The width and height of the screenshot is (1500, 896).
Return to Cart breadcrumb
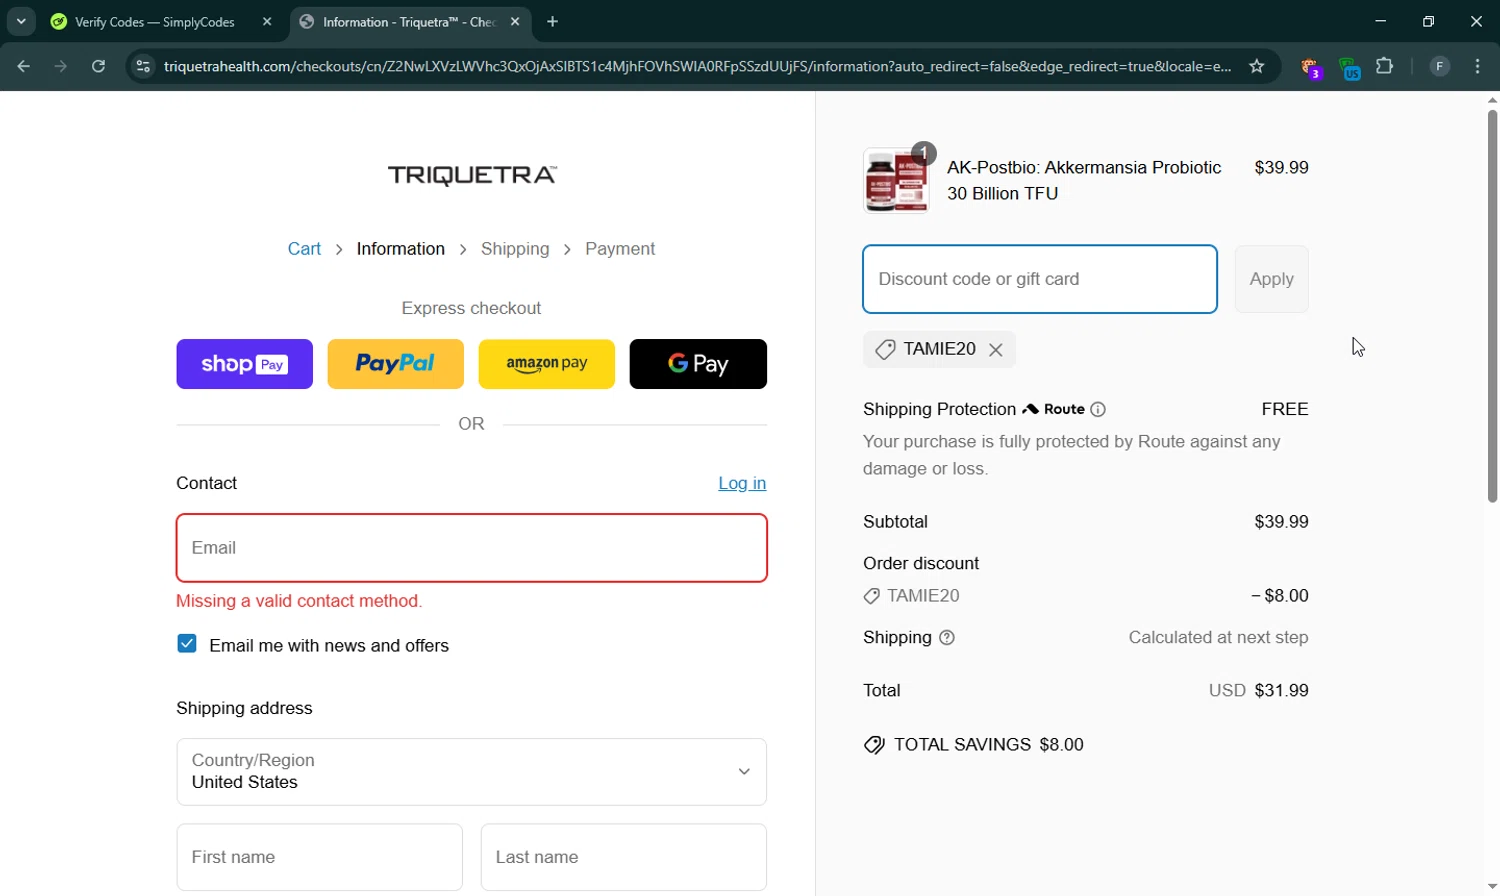(x=304, y=249)
